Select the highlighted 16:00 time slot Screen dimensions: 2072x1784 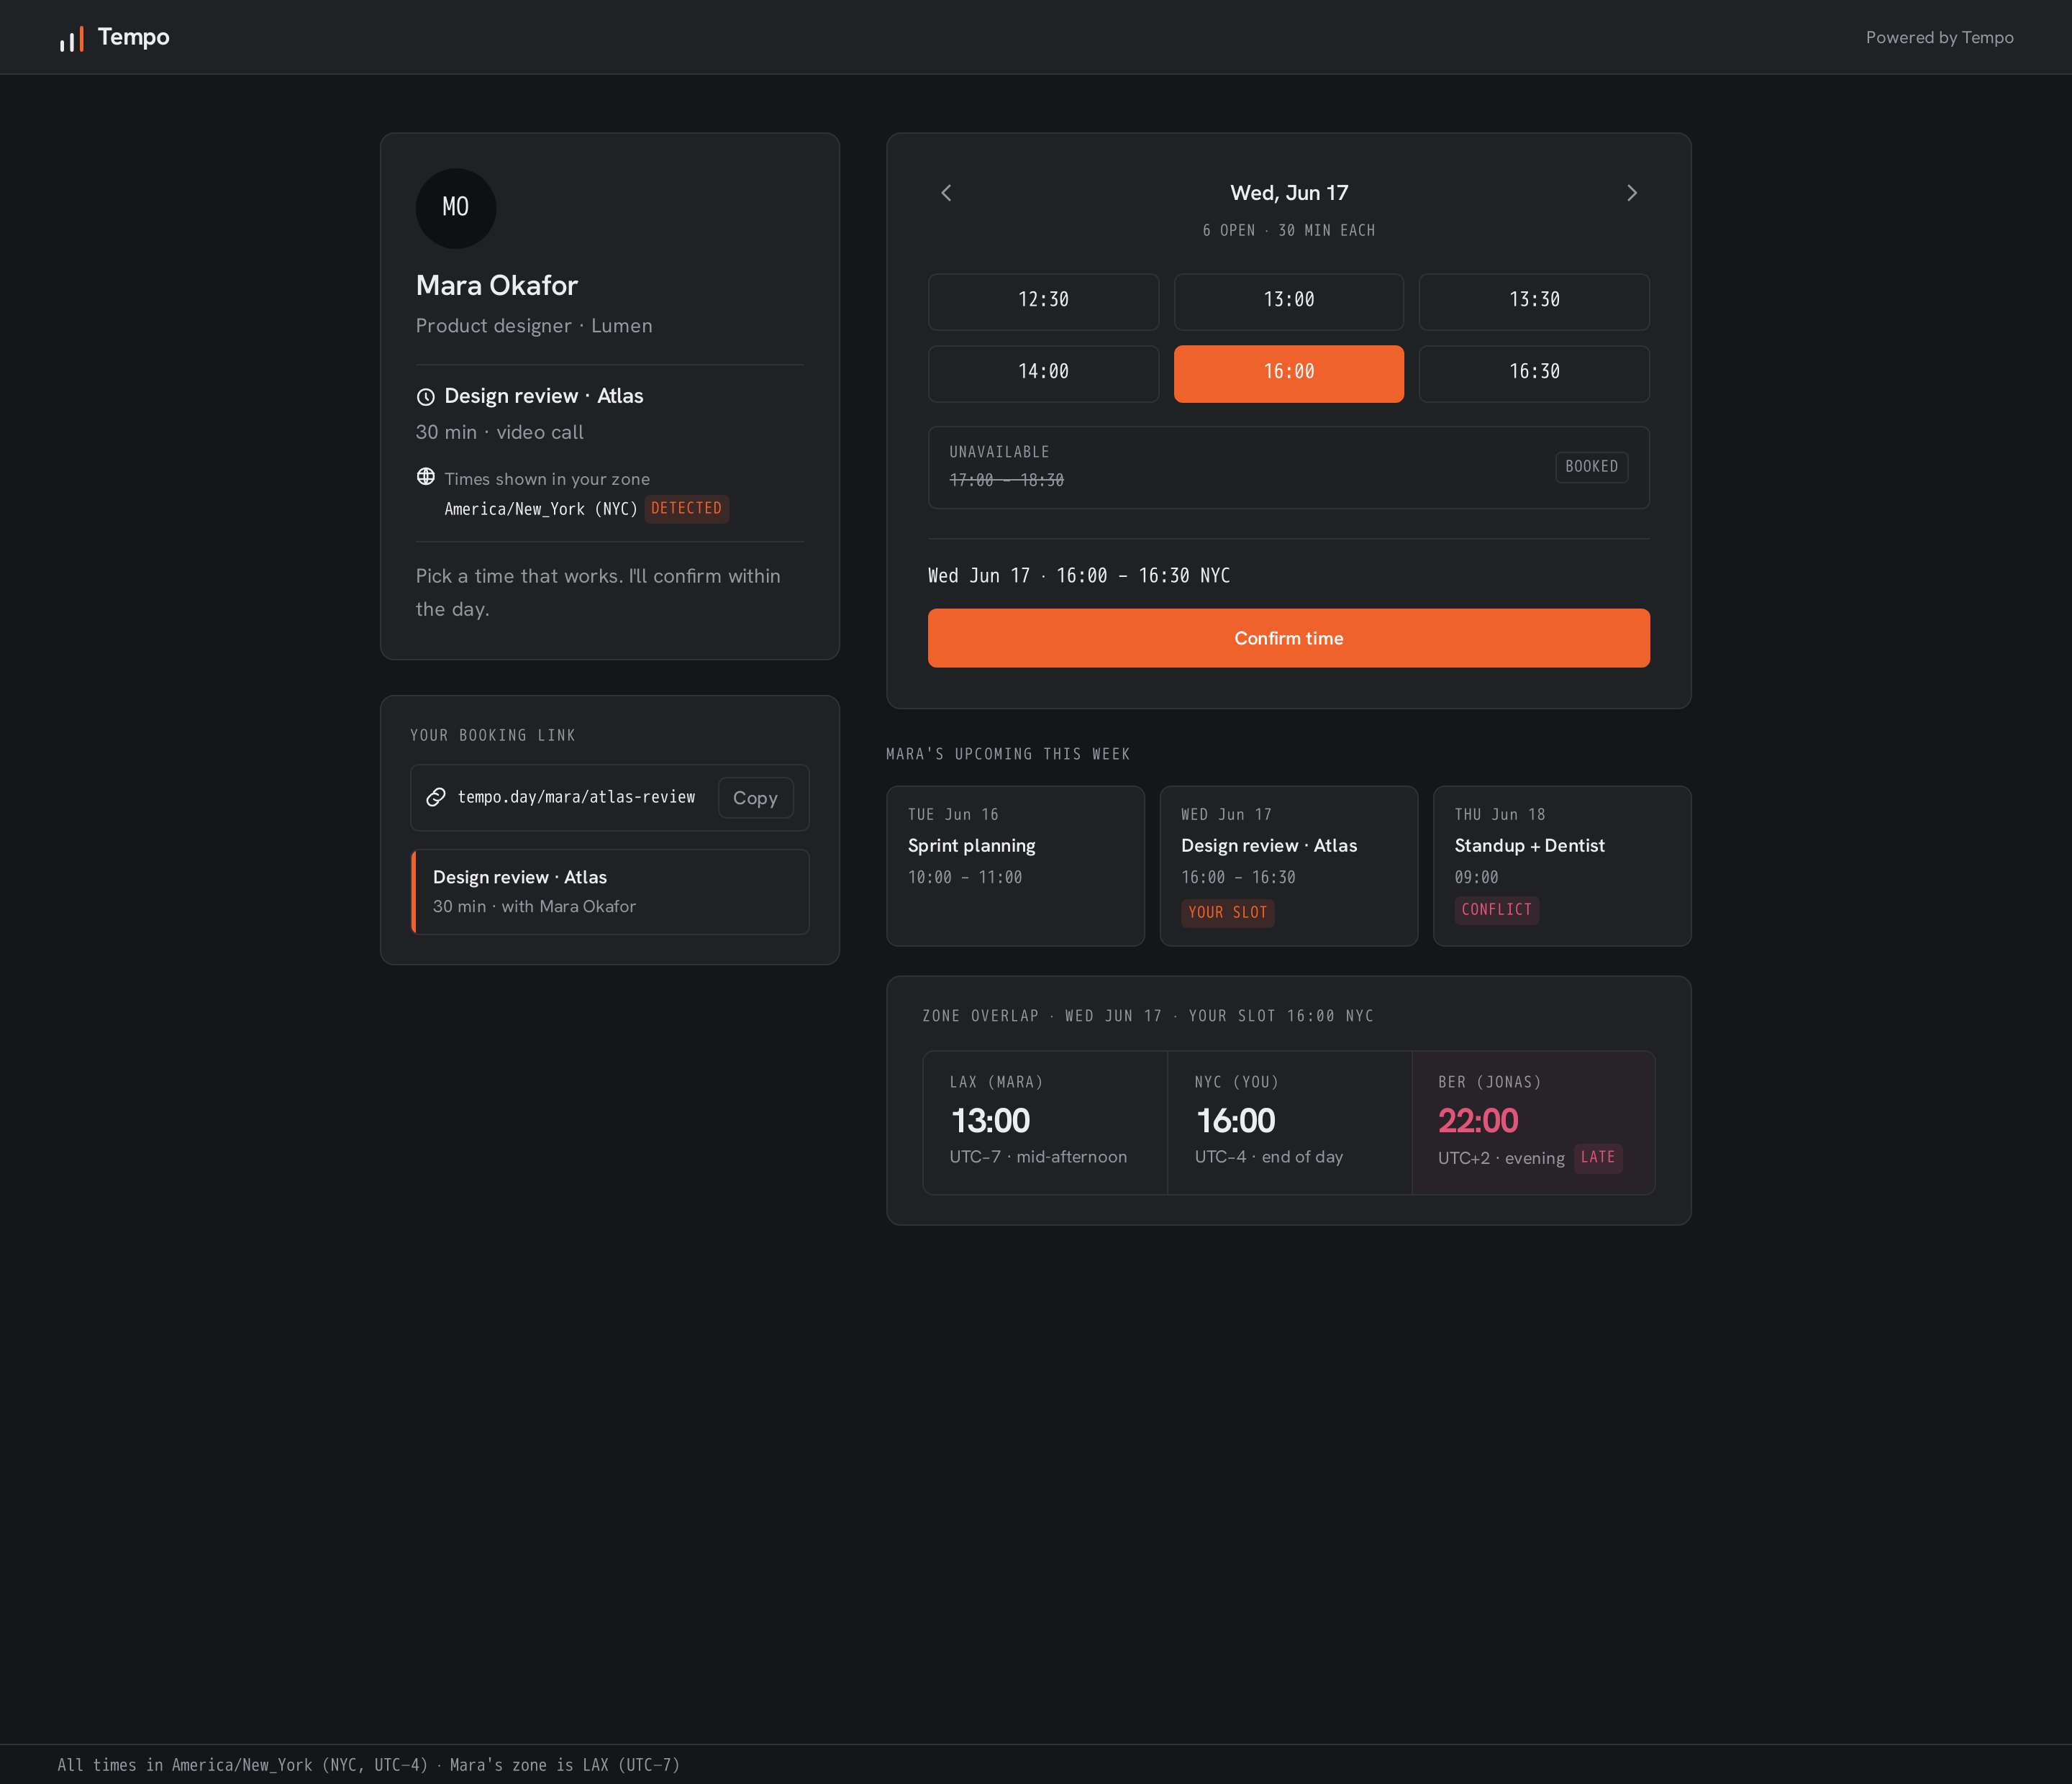[x=1289, y=373]
